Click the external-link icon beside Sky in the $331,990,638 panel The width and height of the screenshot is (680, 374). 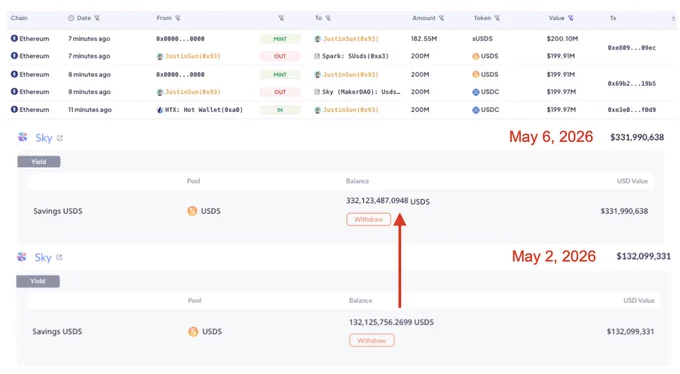60,138
